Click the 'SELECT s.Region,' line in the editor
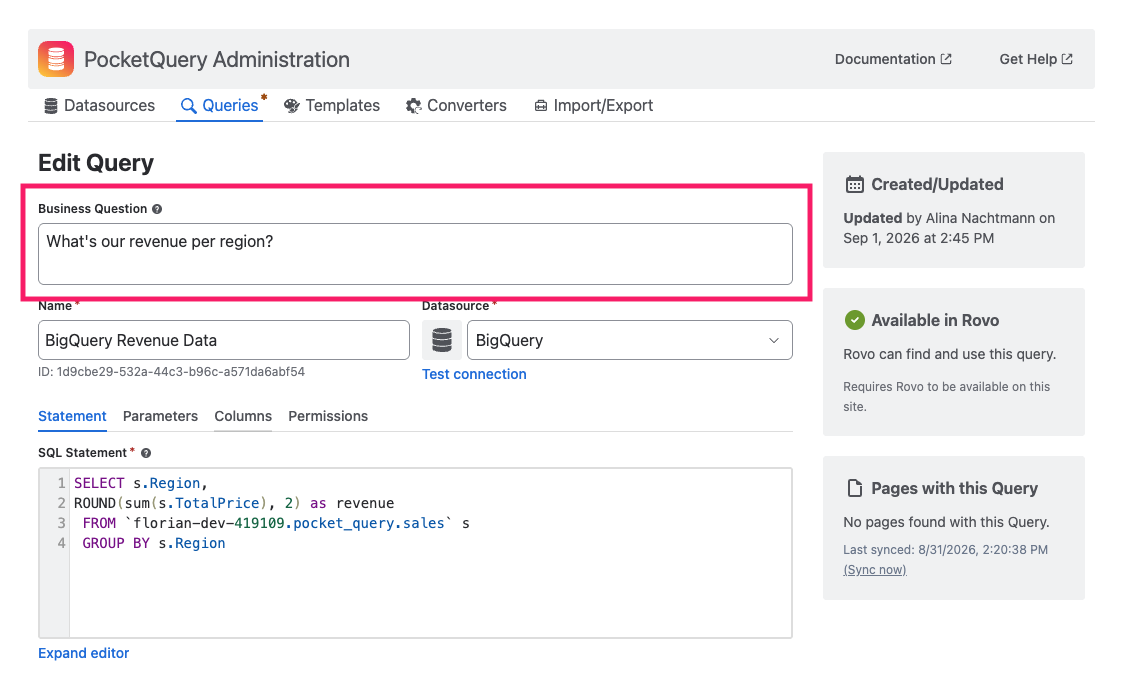Screen dimensions: 1121x676 [x=141, y=483]
